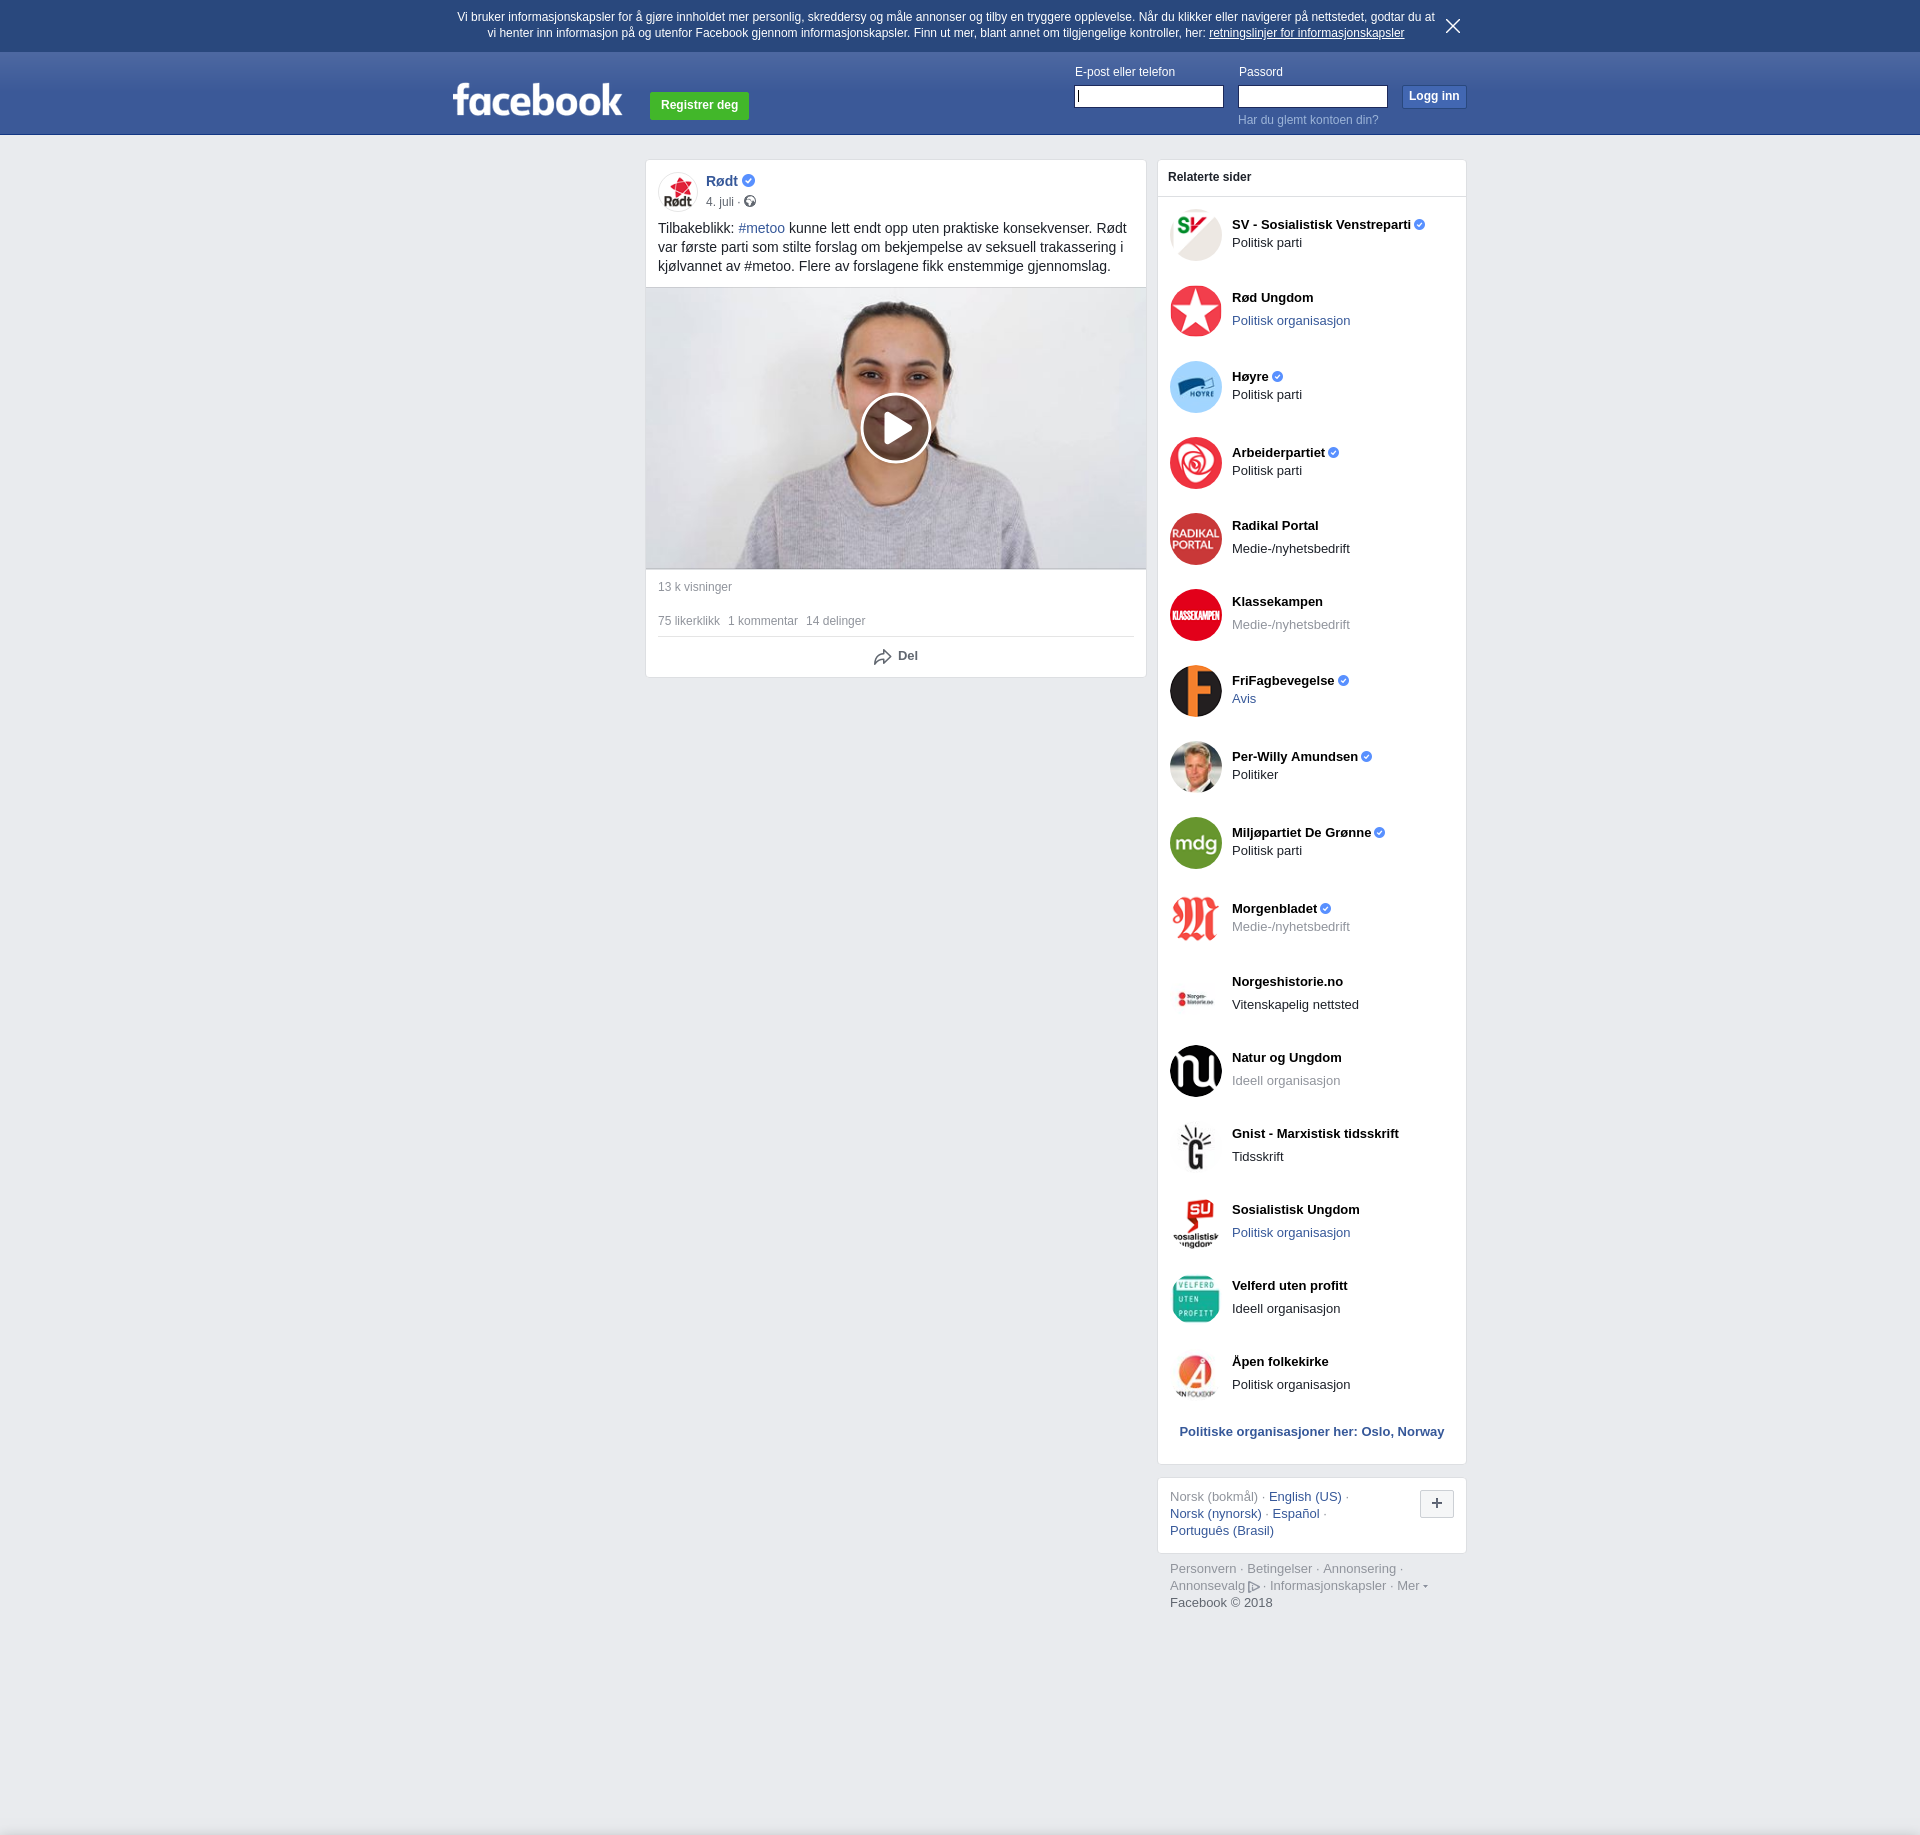The width and height of the screenshot is (1920, 1835).
Task: Open the Norgeshistorie.no page name
Action: click(x=1287, y=982)
